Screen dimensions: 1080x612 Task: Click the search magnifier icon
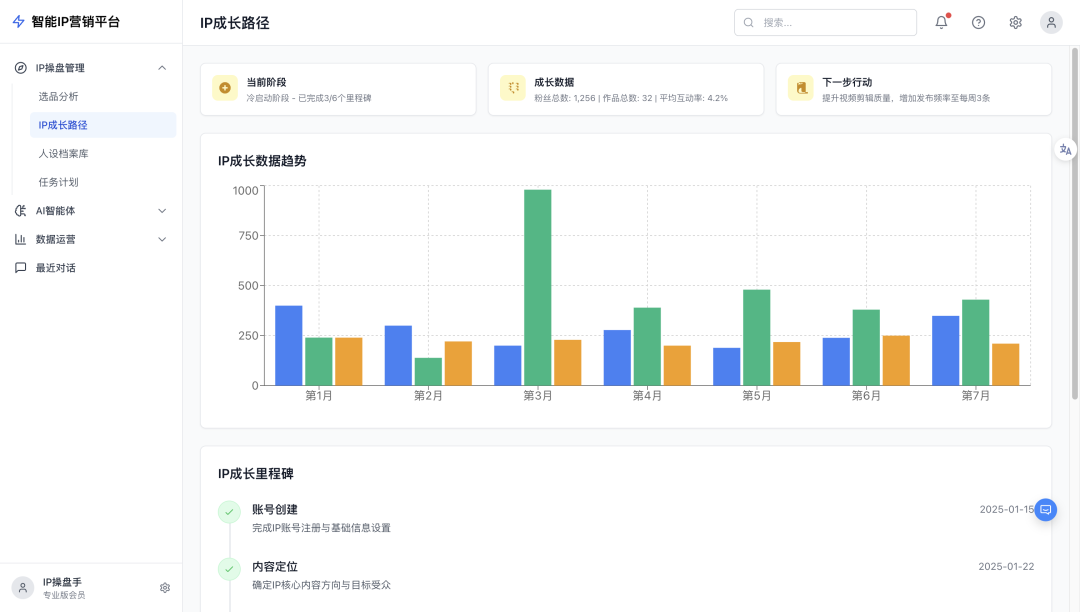point(749,23)
